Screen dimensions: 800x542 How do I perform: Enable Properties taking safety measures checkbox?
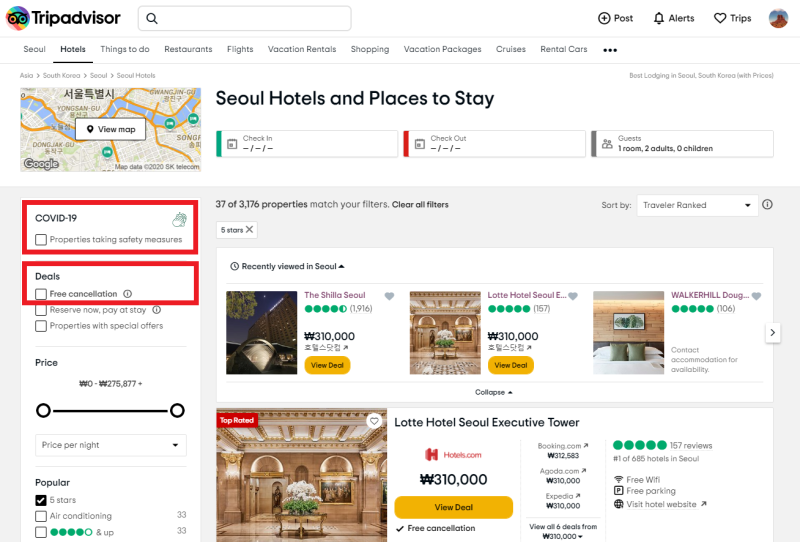(41, 239)
